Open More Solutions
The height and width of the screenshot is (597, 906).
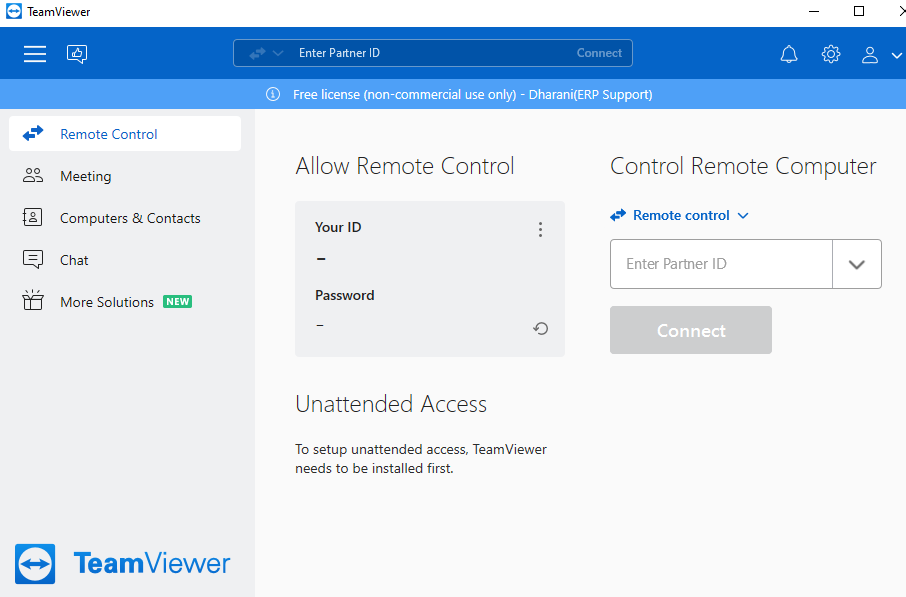tap(125, 302)
